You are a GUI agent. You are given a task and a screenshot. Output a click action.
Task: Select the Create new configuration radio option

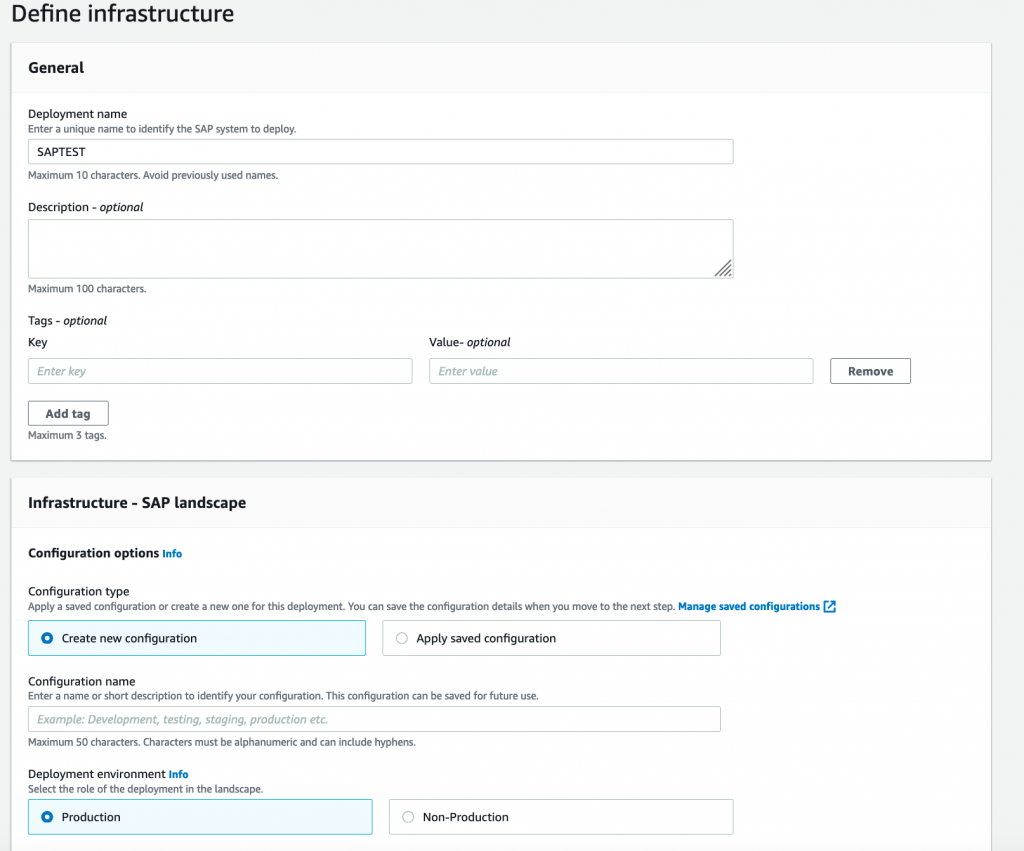tap(47, 638)
